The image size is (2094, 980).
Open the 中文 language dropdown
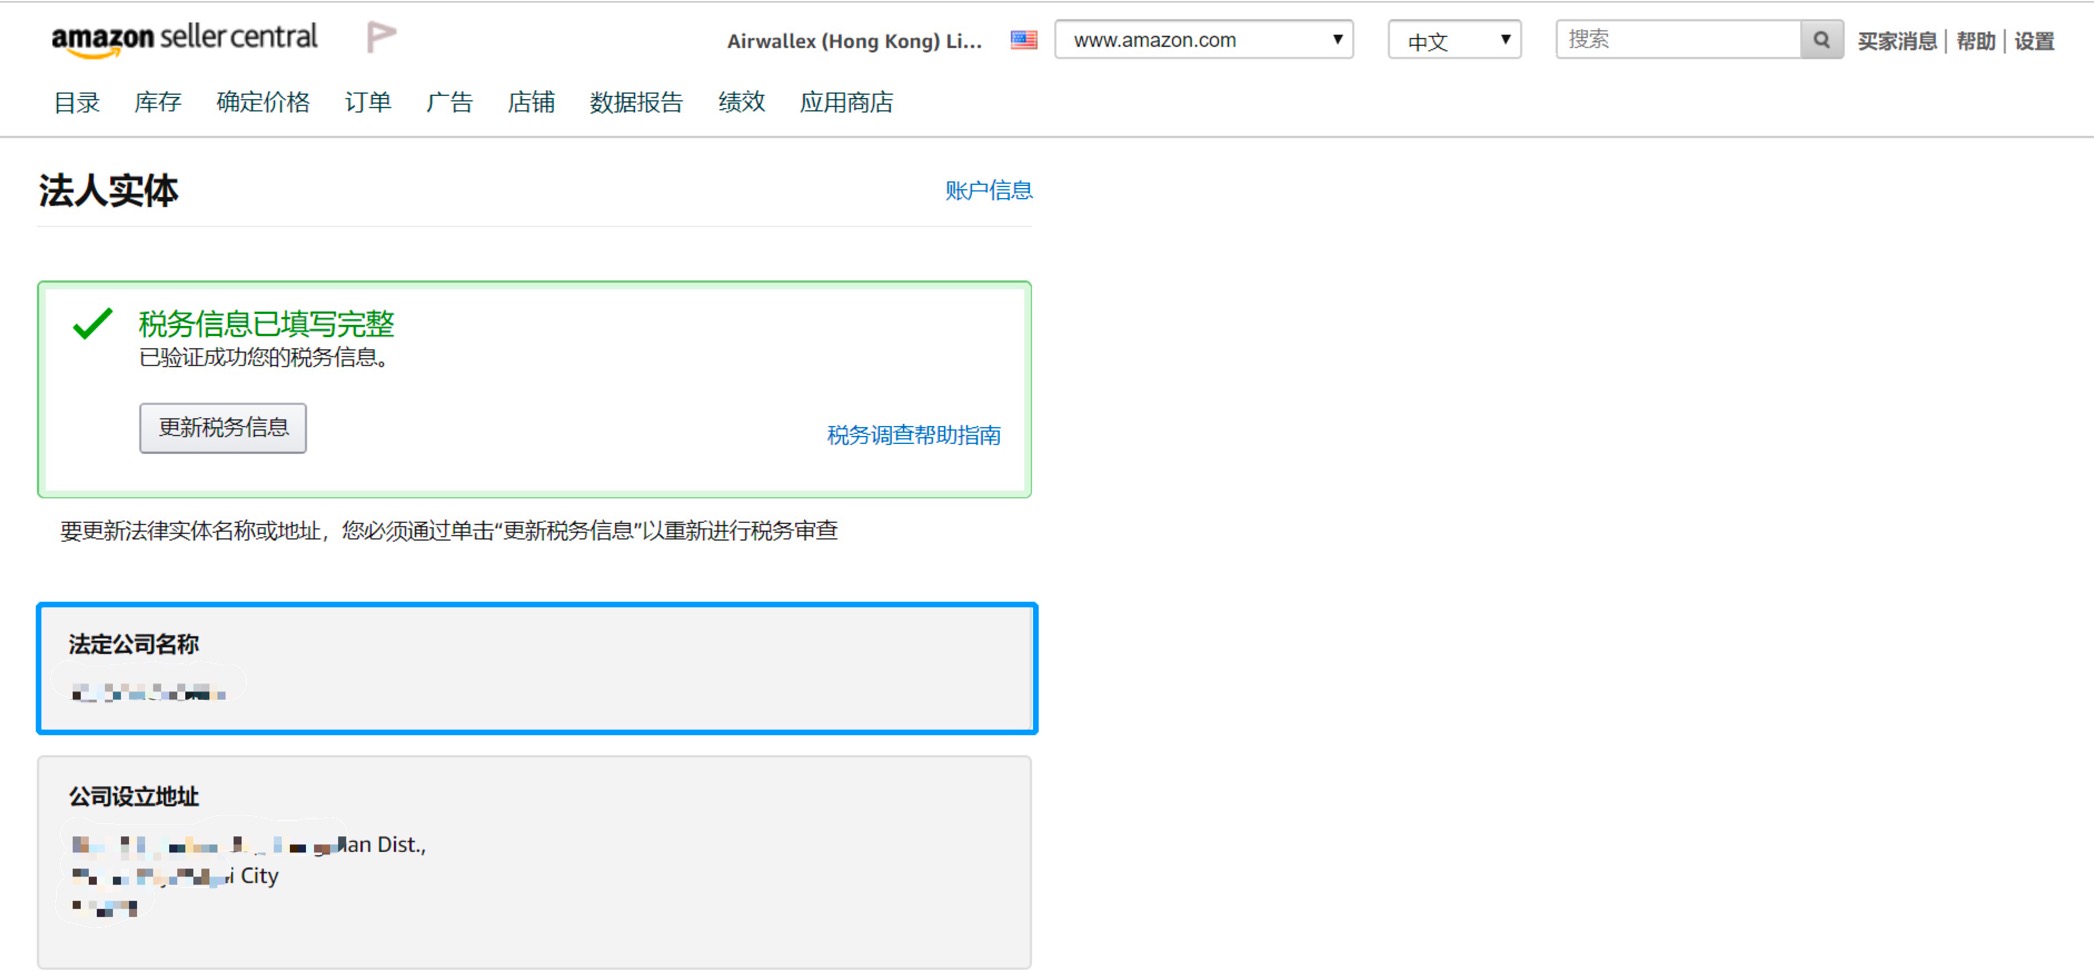[x=1454, y=40]
